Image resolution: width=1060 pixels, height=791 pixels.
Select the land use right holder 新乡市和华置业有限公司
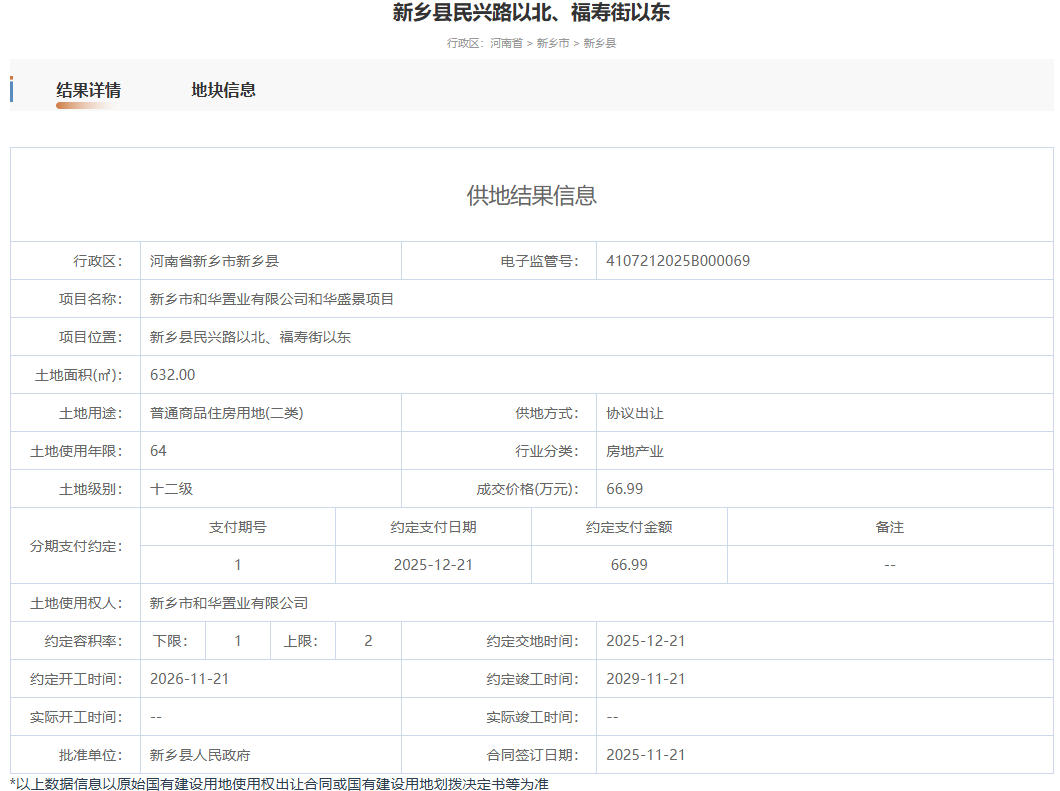[229, 603]
